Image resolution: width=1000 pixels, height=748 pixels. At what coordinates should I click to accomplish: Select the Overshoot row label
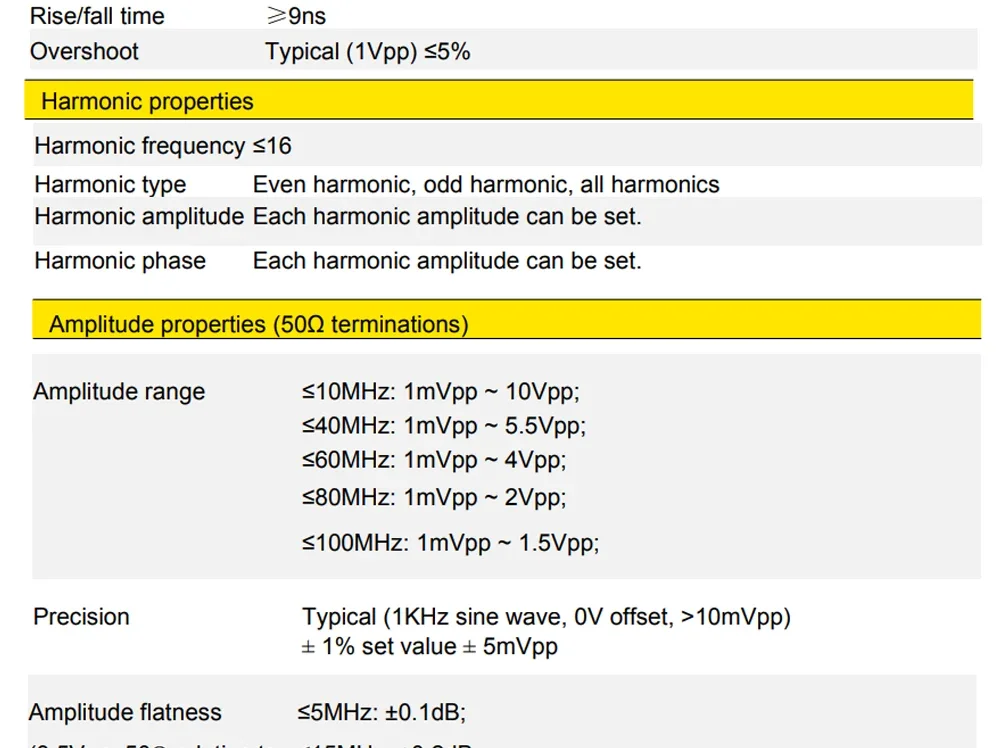(84, 52)
